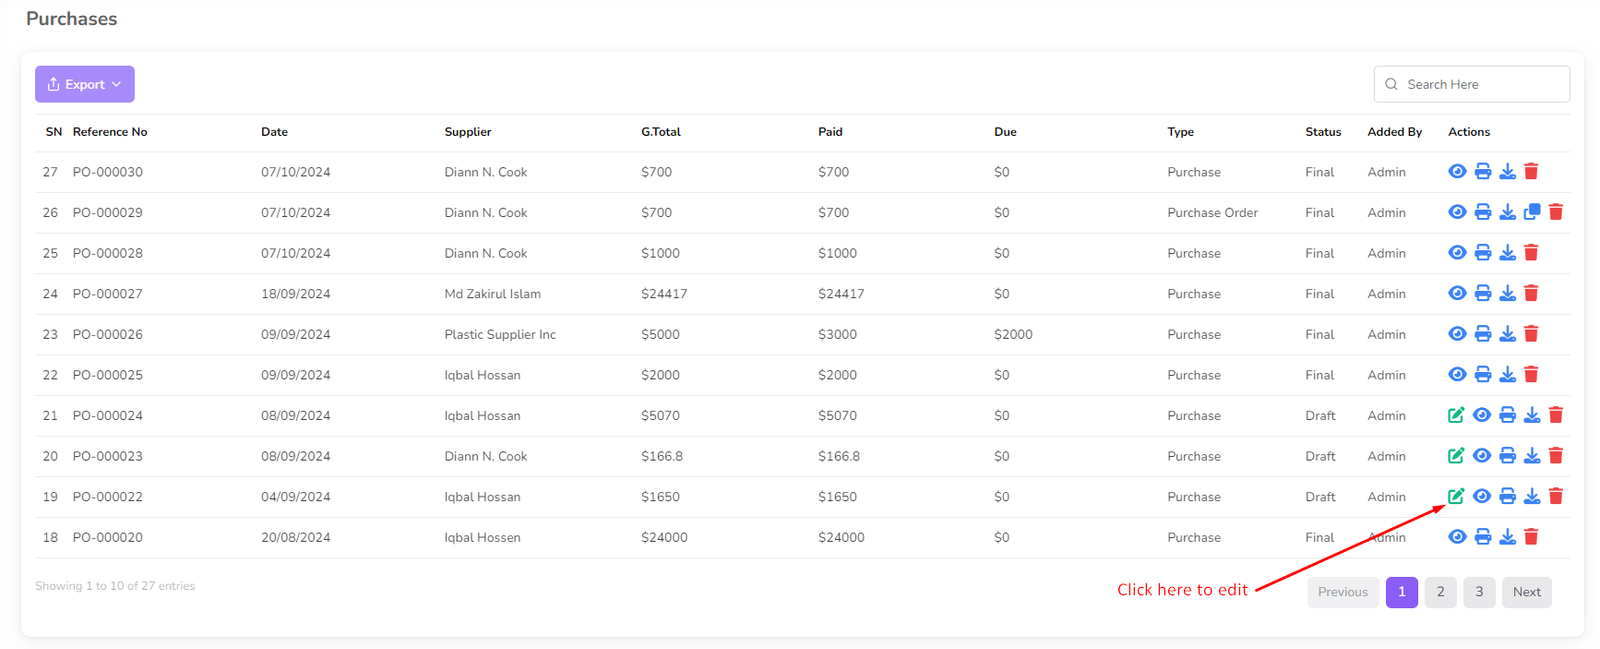The width and height of the screenshot is (1600, 649).
Task: View purchase PO-000025 using eye icon
Action: click(1457, 375)
